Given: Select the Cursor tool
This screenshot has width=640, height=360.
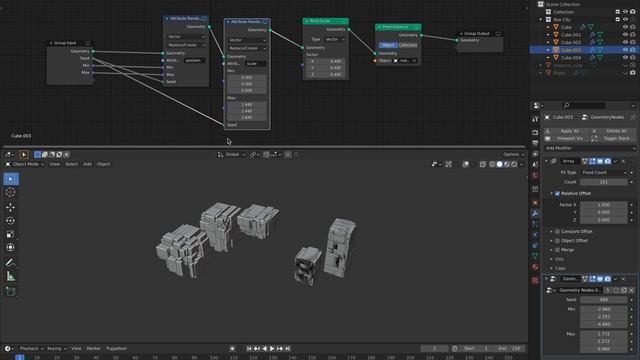Looking at the screenshot, I should coord(11,192).
